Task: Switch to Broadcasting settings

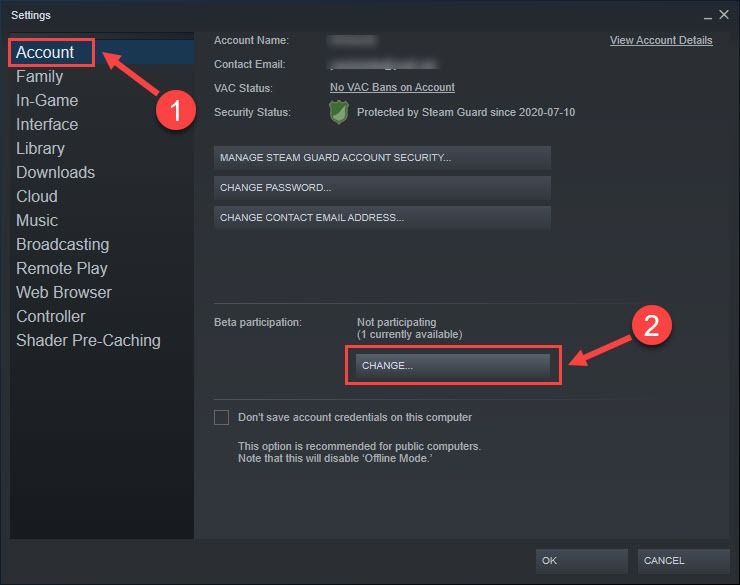Action: pyautogui.click(x=62, y=244)
